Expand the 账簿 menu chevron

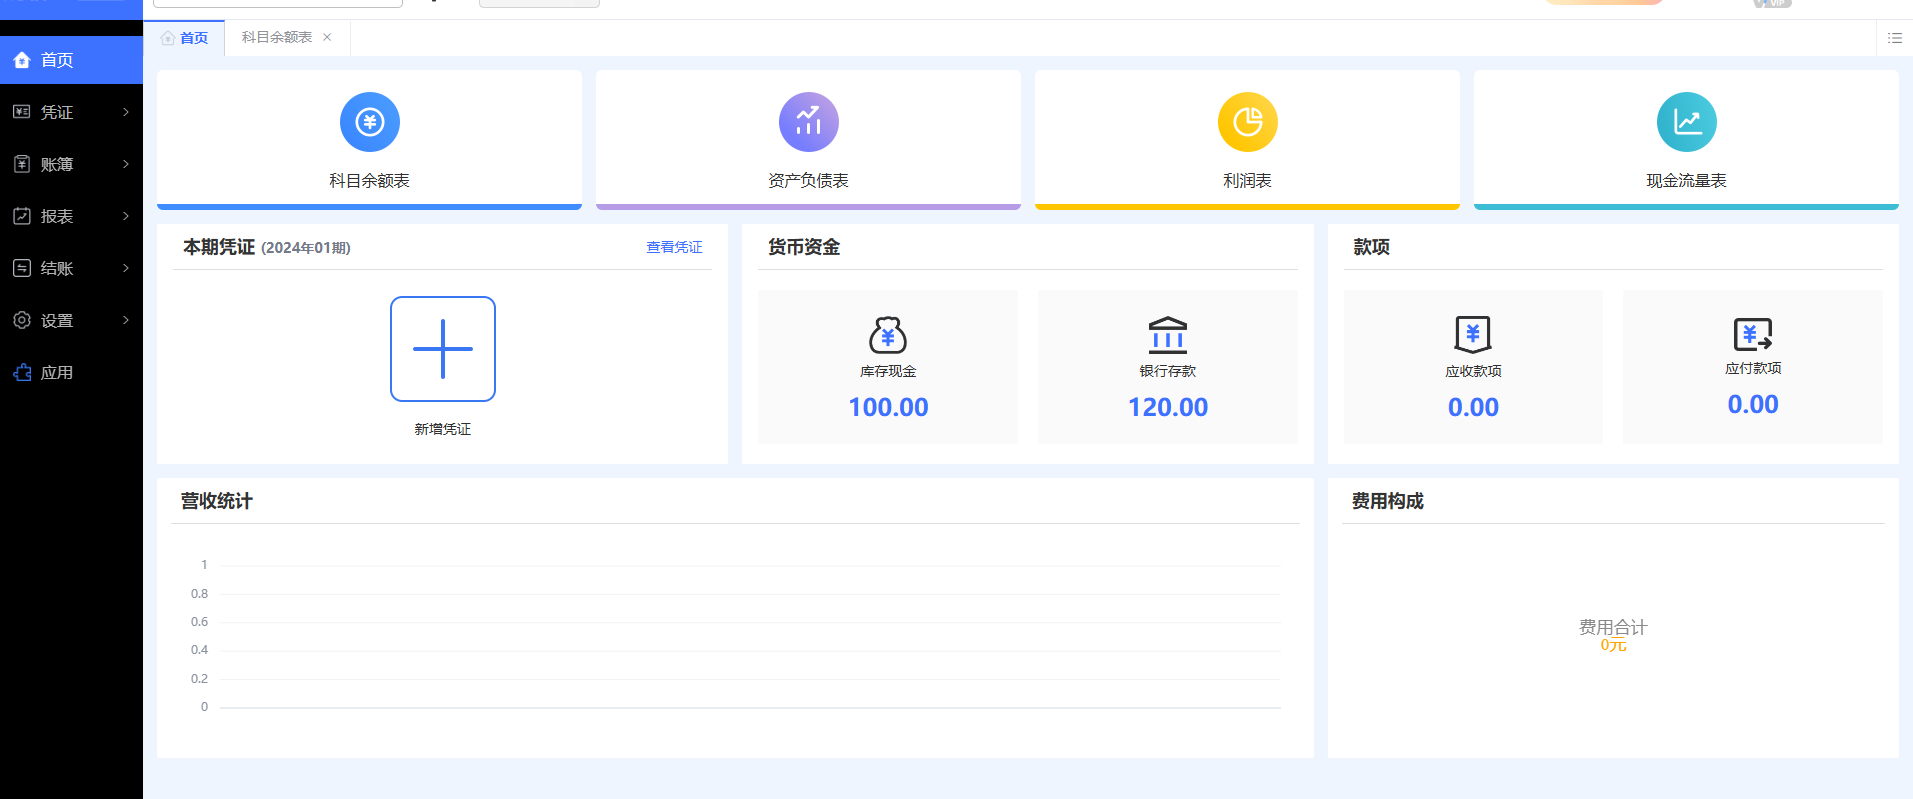[x=126, y=164]
